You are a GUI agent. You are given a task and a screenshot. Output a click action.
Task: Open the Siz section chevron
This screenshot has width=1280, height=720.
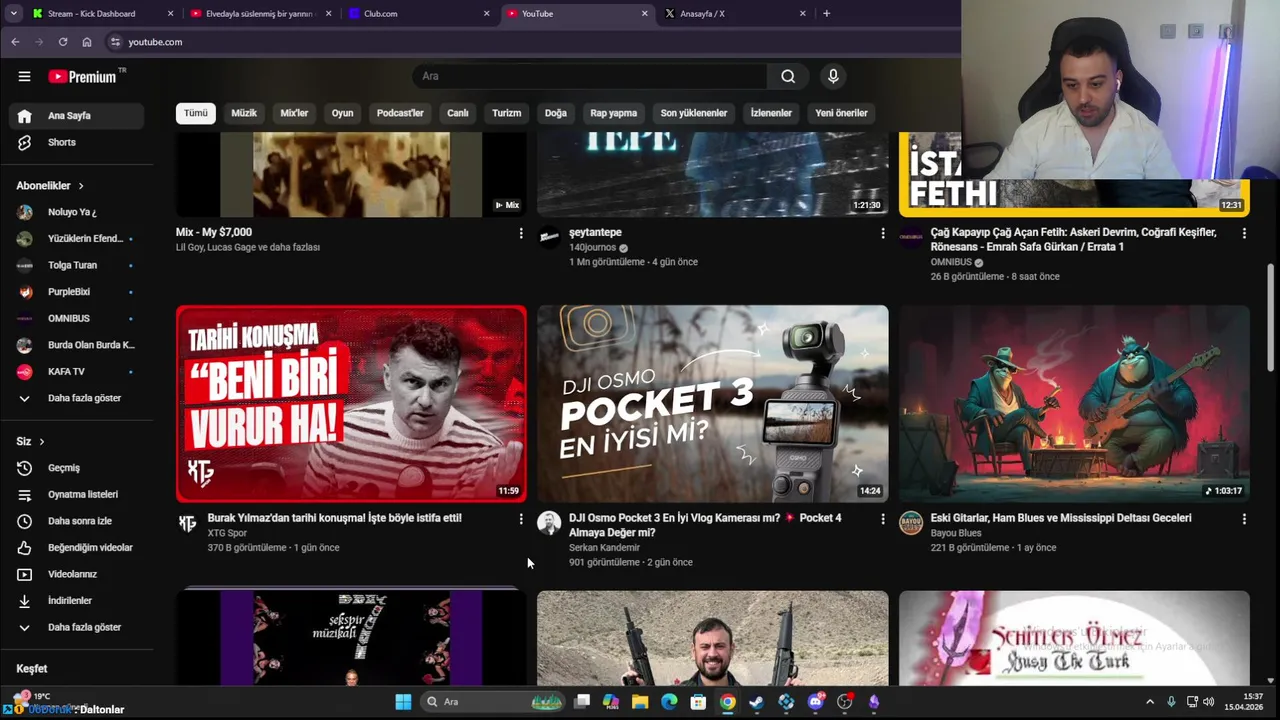(41, 442)
